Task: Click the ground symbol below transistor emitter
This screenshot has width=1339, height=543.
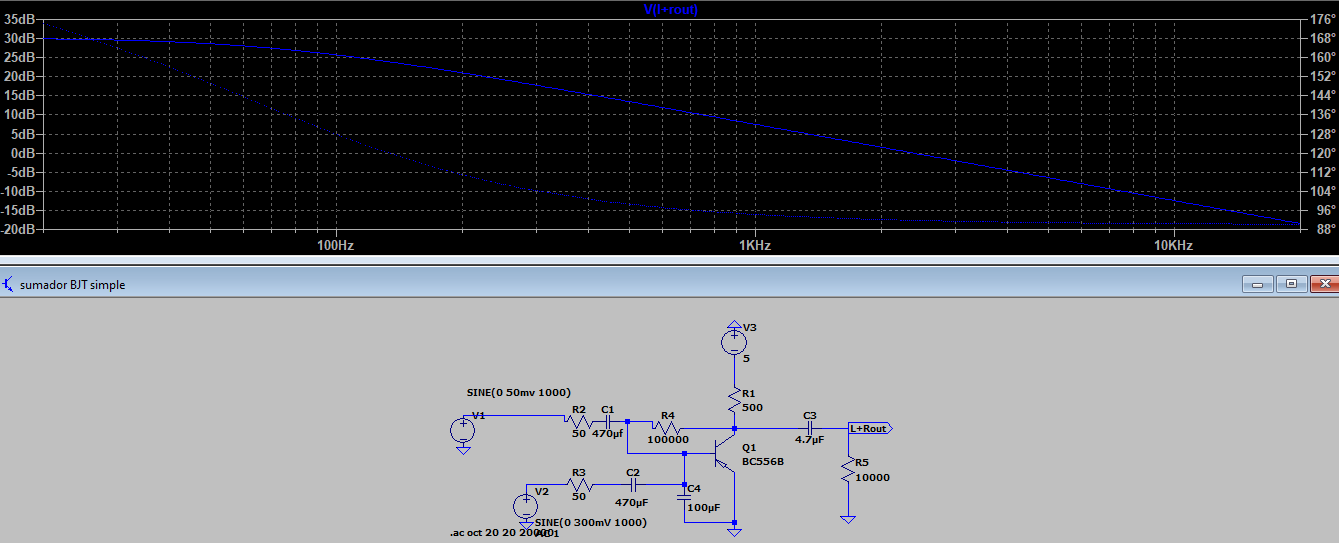Action: click(x=734, y=531)
